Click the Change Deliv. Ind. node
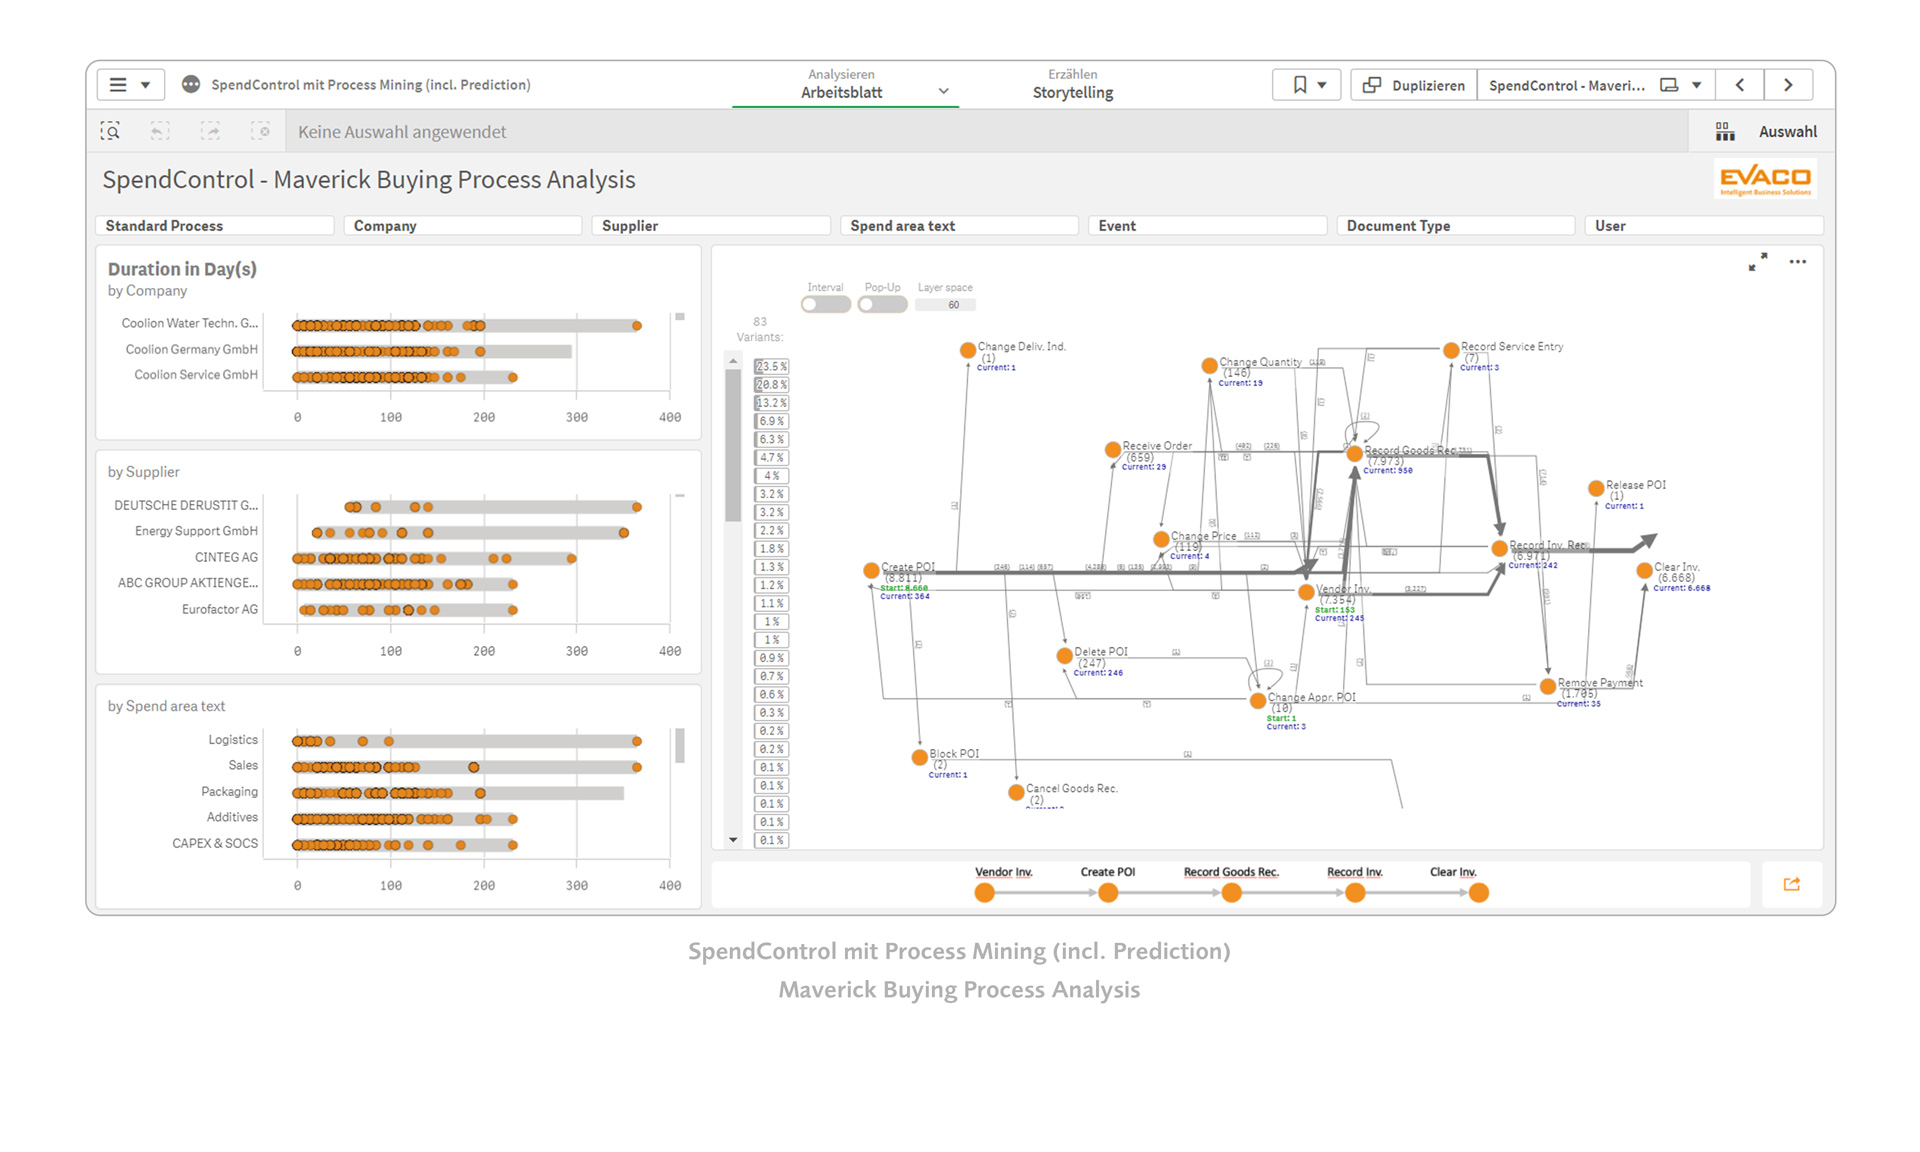This screenshot has width=1920, height=1152. click(967, 350)
